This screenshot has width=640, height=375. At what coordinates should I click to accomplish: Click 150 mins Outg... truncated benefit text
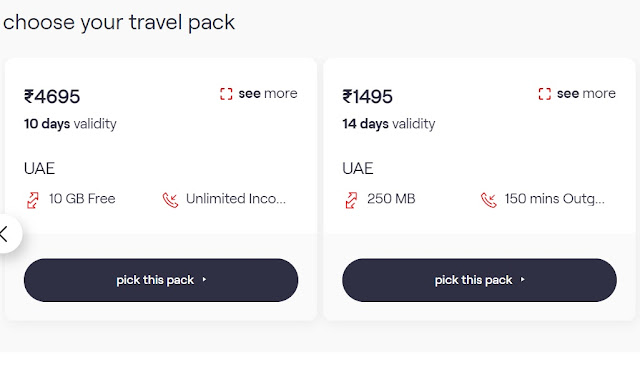[555, 199]
